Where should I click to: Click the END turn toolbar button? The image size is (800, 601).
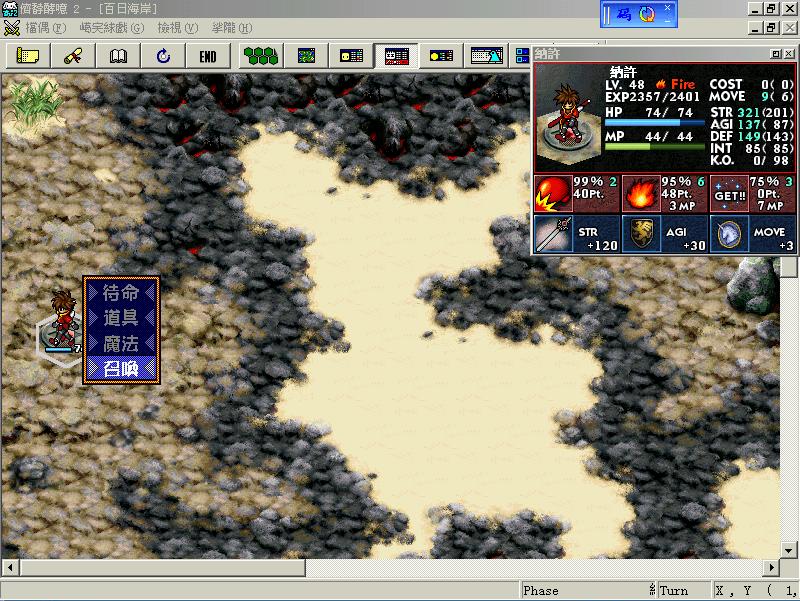point(208,56)
